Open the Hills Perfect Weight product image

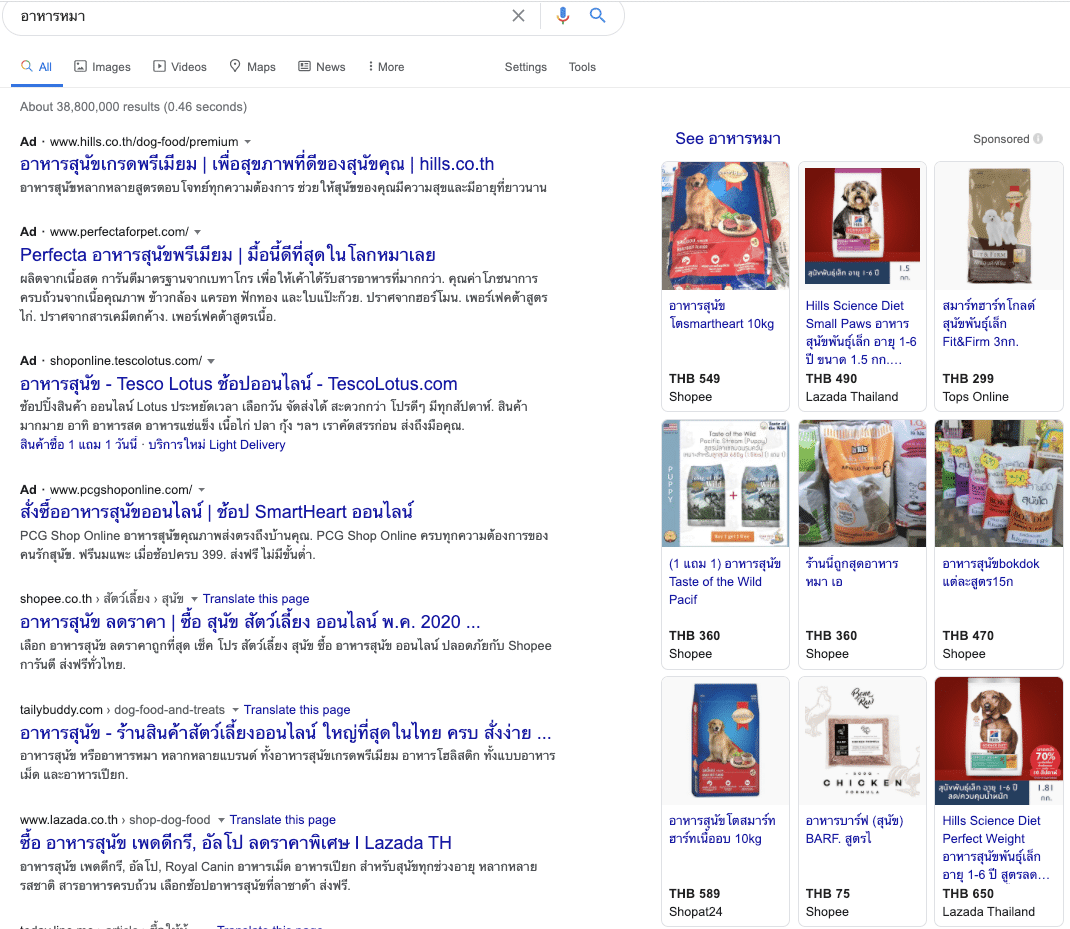998,741
